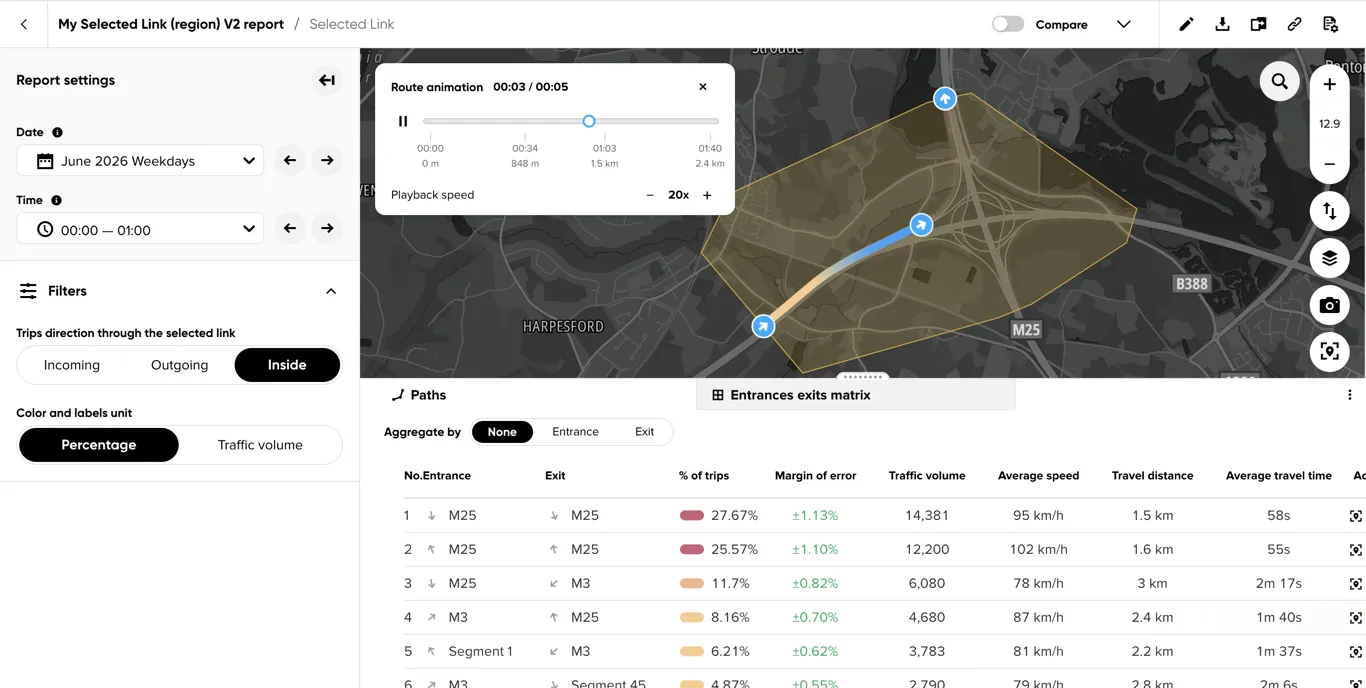1366x688 pixels.
Task: Go to previous date period
Action: tap(290, 160)
